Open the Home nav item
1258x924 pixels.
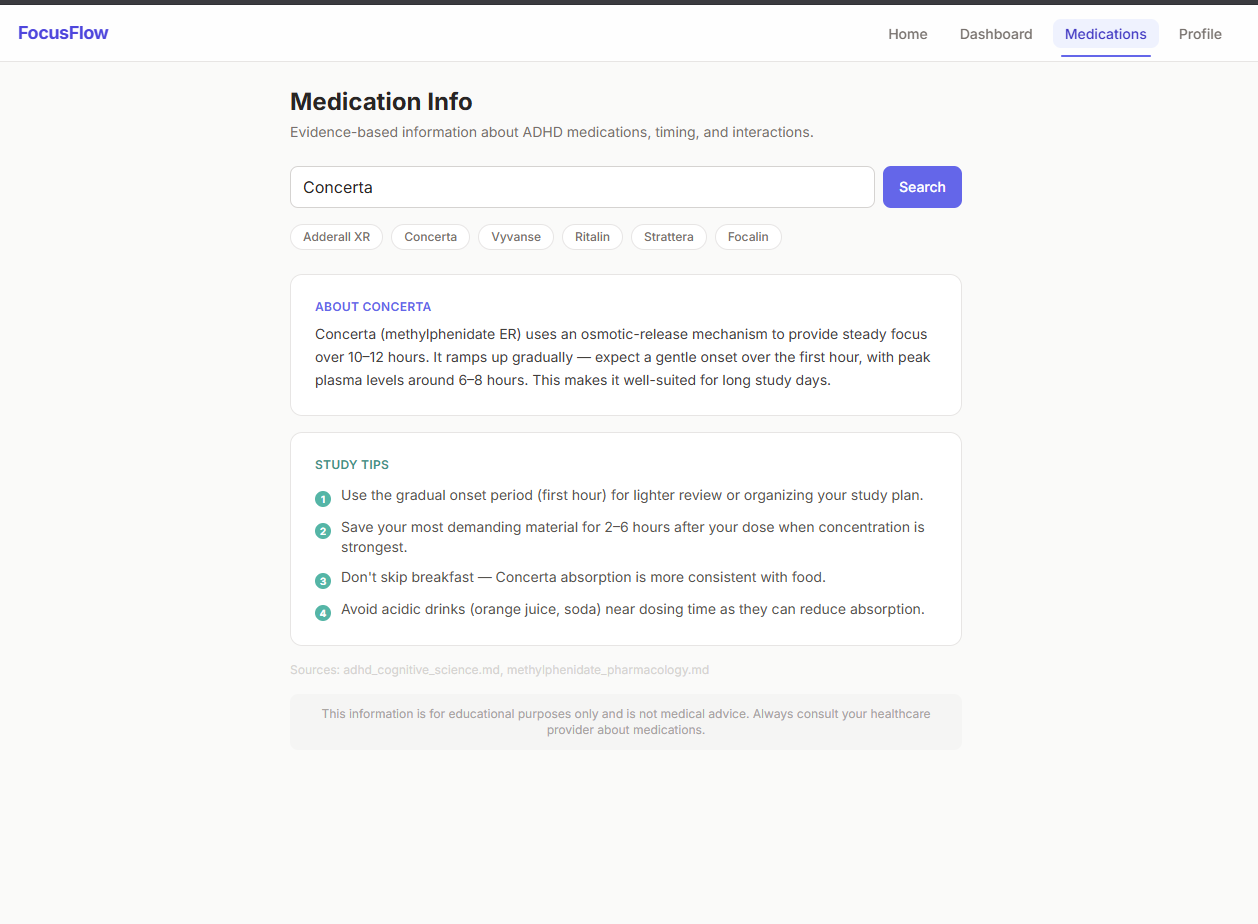tap(908, 34)
